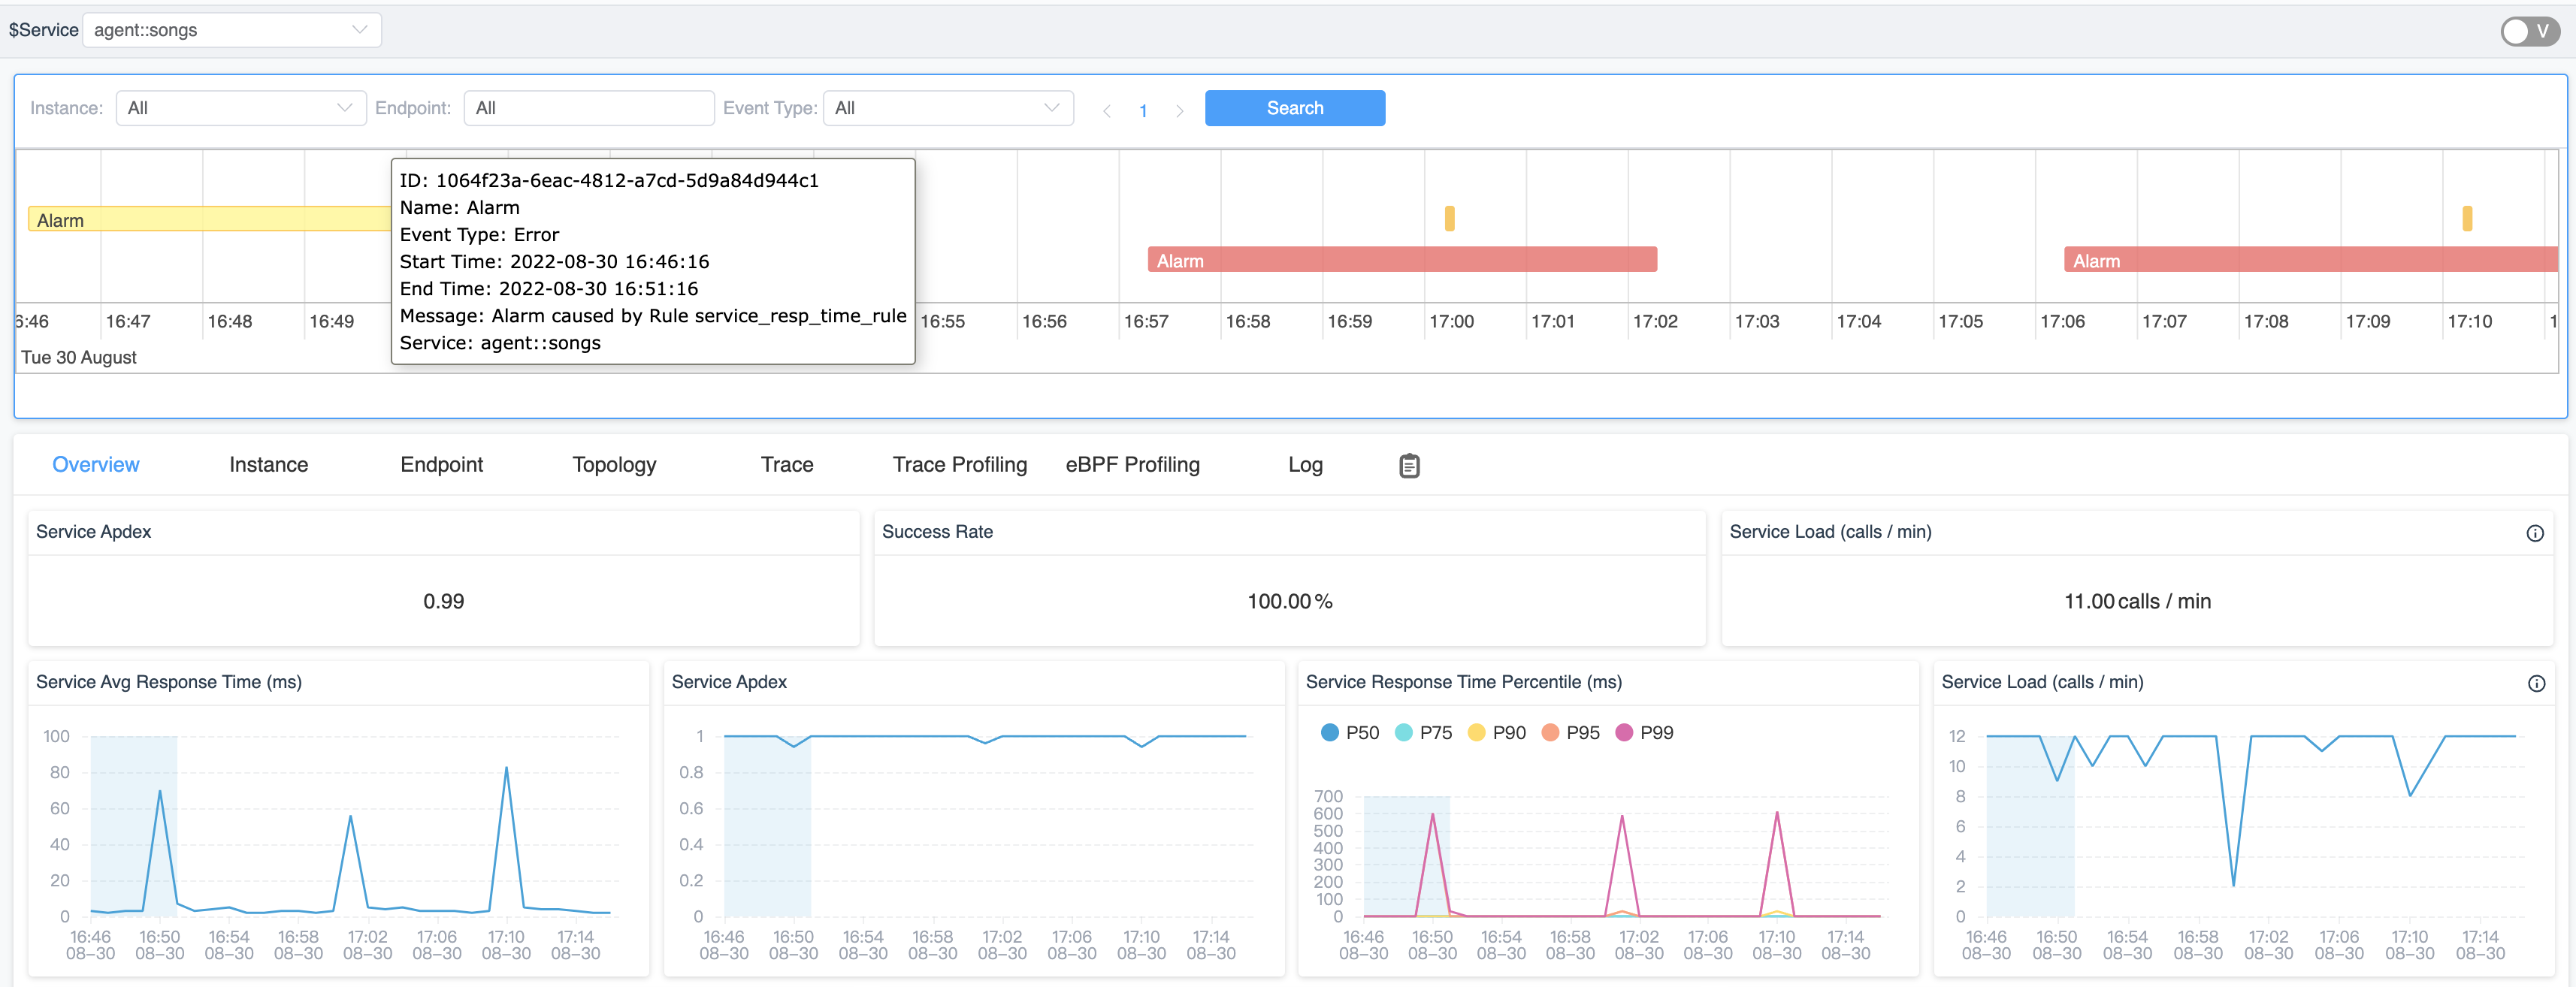Click the clipboard icon after Log tab

point(1408,465)
